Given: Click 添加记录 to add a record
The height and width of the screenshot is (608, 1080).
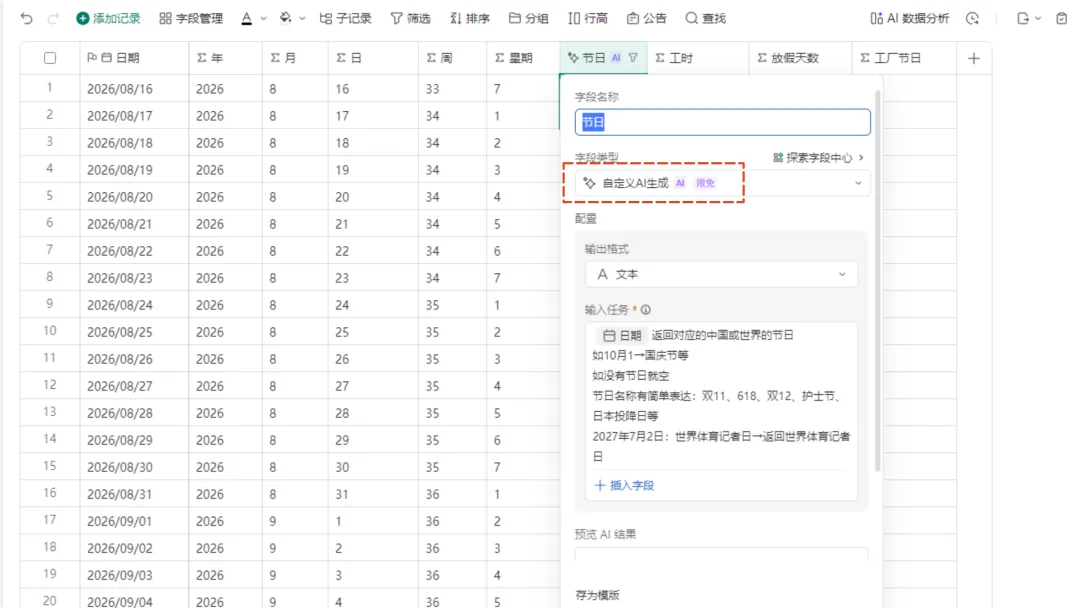Looking at the screenshot, I should [x=108, y=19].
